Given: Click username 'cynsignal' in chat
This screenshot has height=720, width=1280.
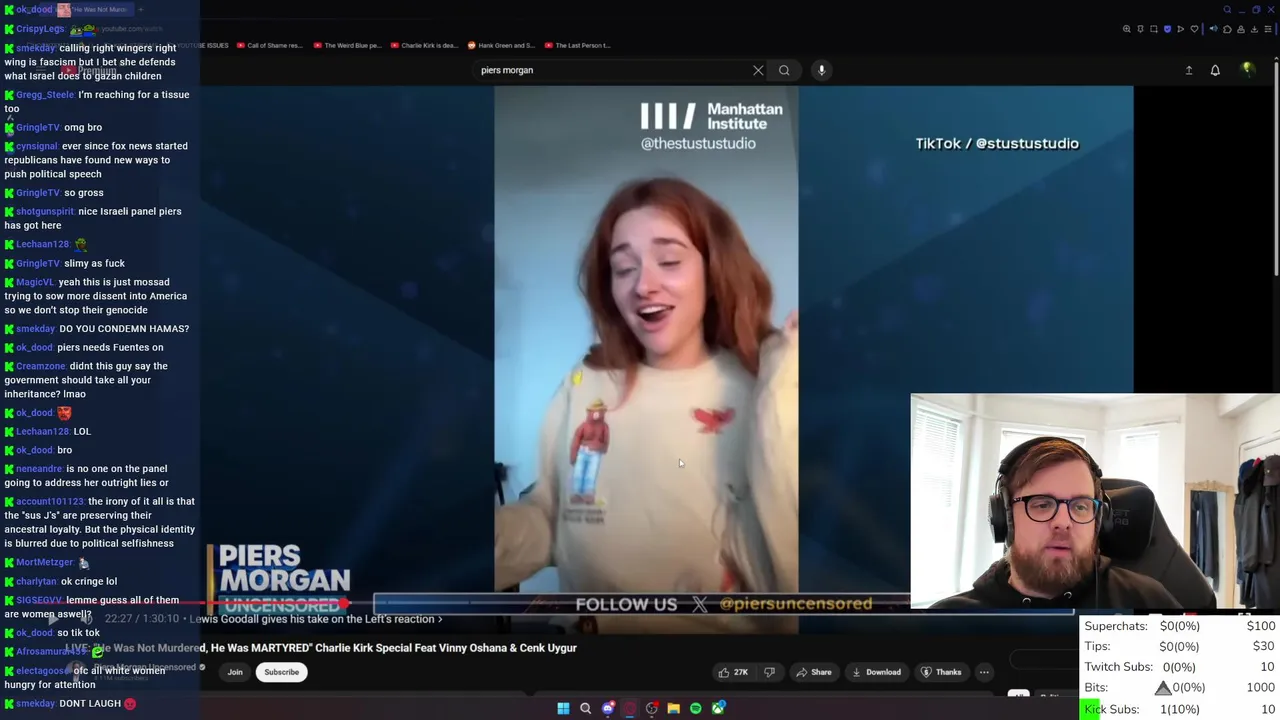Looking at the screenshot, I should pyautogui.click(x=37, y=146).
